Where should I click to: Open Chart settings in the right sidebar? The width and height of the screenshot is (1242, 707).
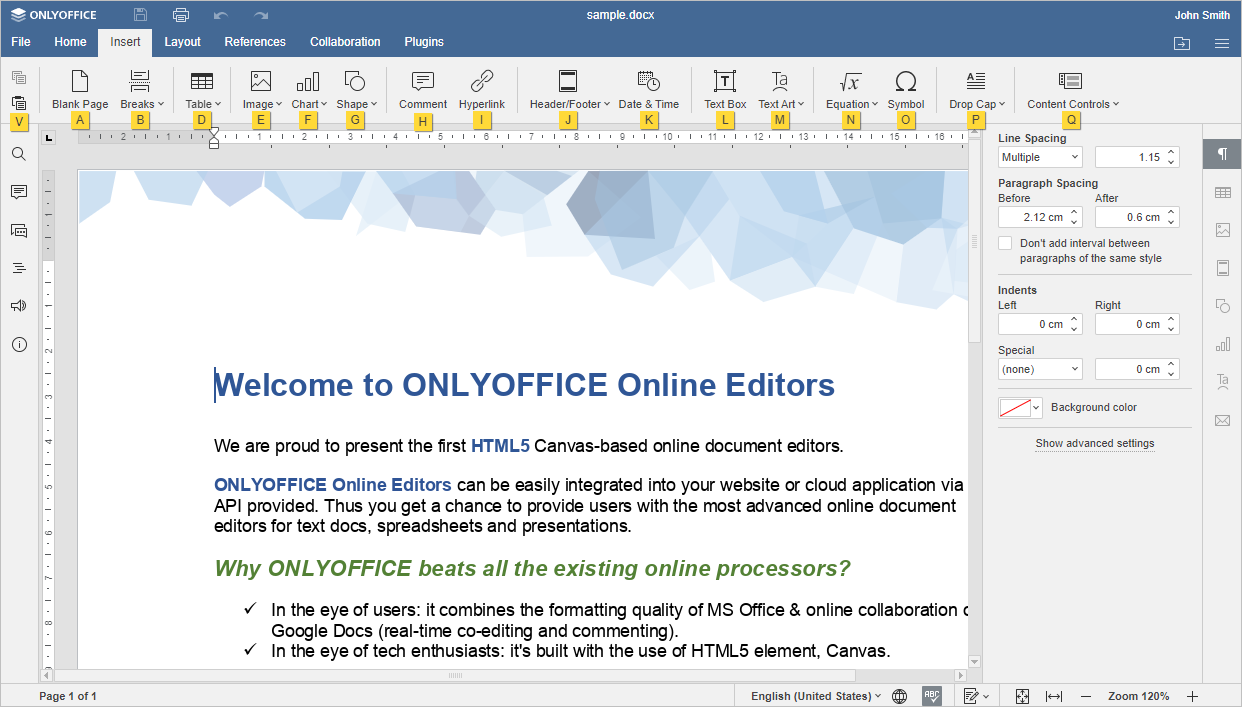1222,344
